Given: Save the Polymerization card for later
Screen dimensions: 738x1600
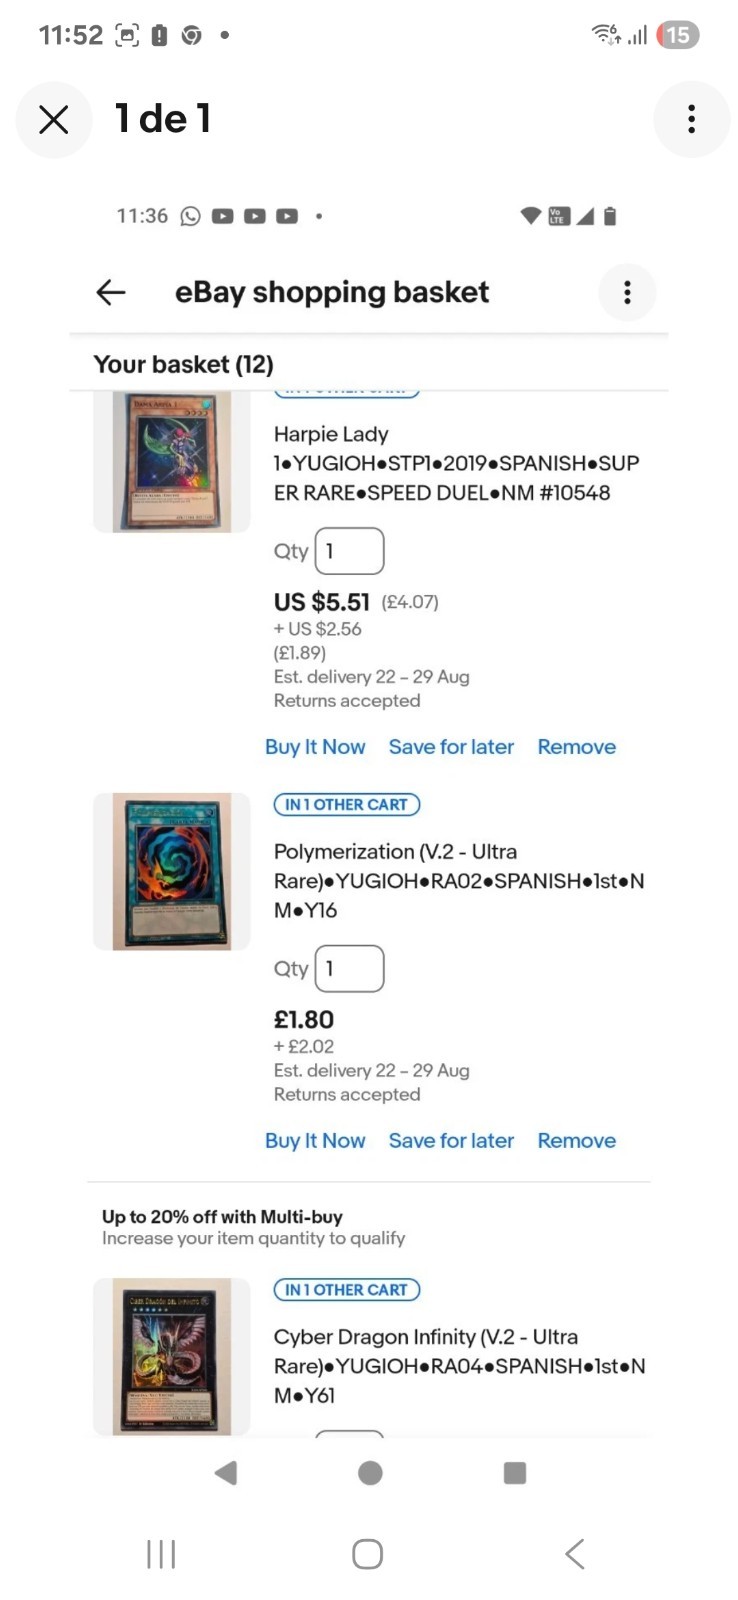Looking at the screenshot, I should click(x=451, y=1141).
